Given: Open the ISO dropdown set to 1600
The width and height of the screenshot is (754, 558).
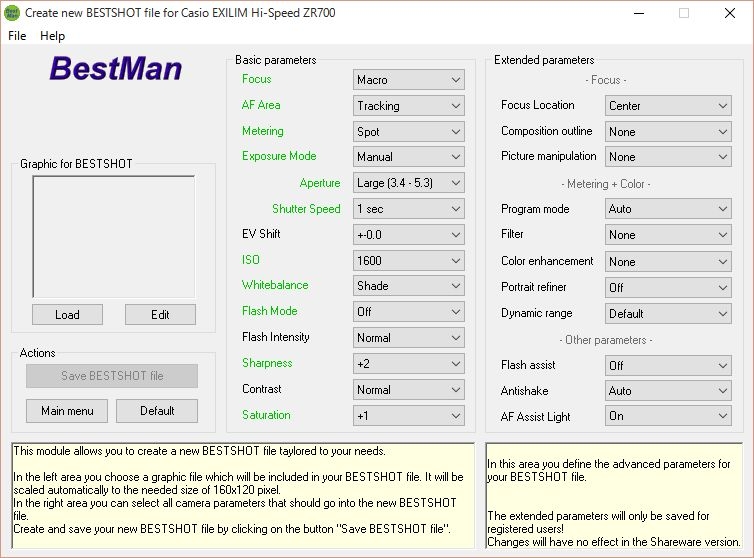Looking at the screenshot, I should [408, 261].
